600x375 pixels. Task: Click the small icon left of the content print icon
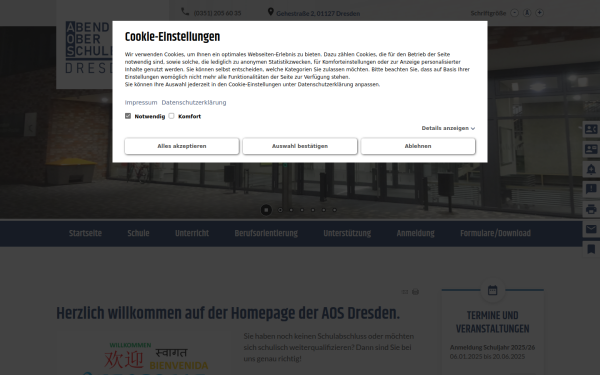click(x=405, y=292)
